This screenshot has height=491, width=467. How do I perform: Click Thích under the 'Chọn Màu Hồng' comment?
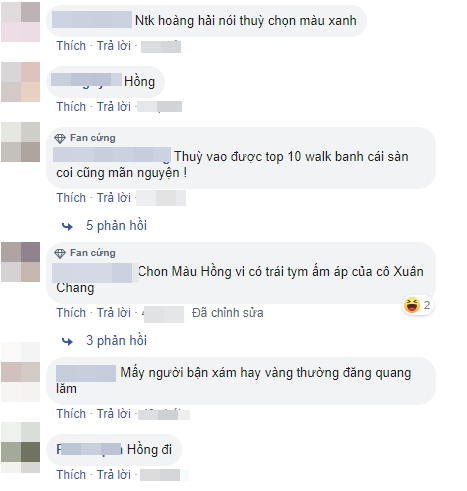coord(71,313)
